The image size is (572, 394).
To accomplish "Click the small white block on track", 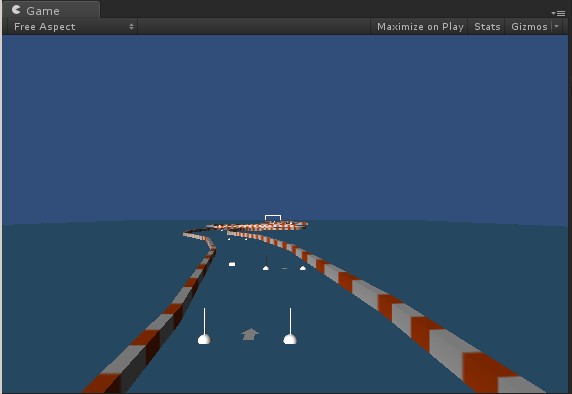I will [x=232, y=264].
